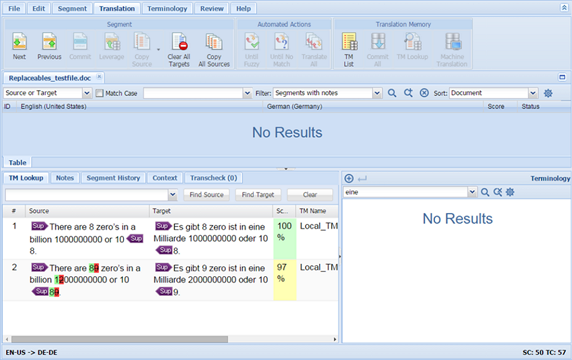Viewport: 572px width, 360px height.
Task: Switch to the Review ribbon tab
Action: point(212,8)
